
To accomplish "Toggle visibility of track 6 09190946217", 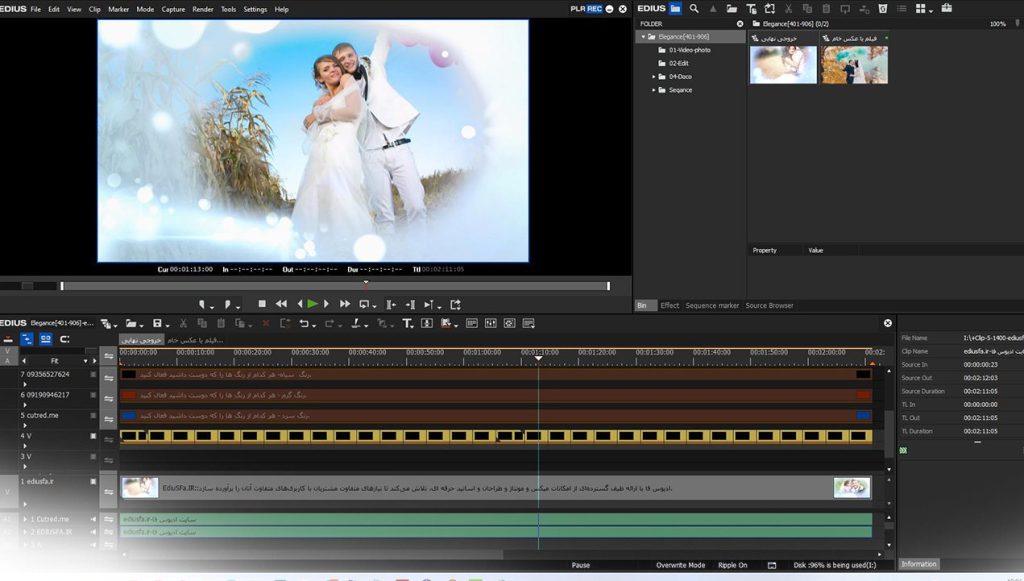I will (x=93, y=395).
